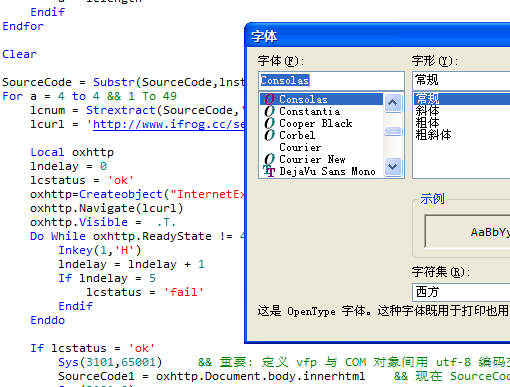This screenshot has width=510, height=387.
Task: Click the OpenType icon beside Constantia
Action: [x=269, y=111]
